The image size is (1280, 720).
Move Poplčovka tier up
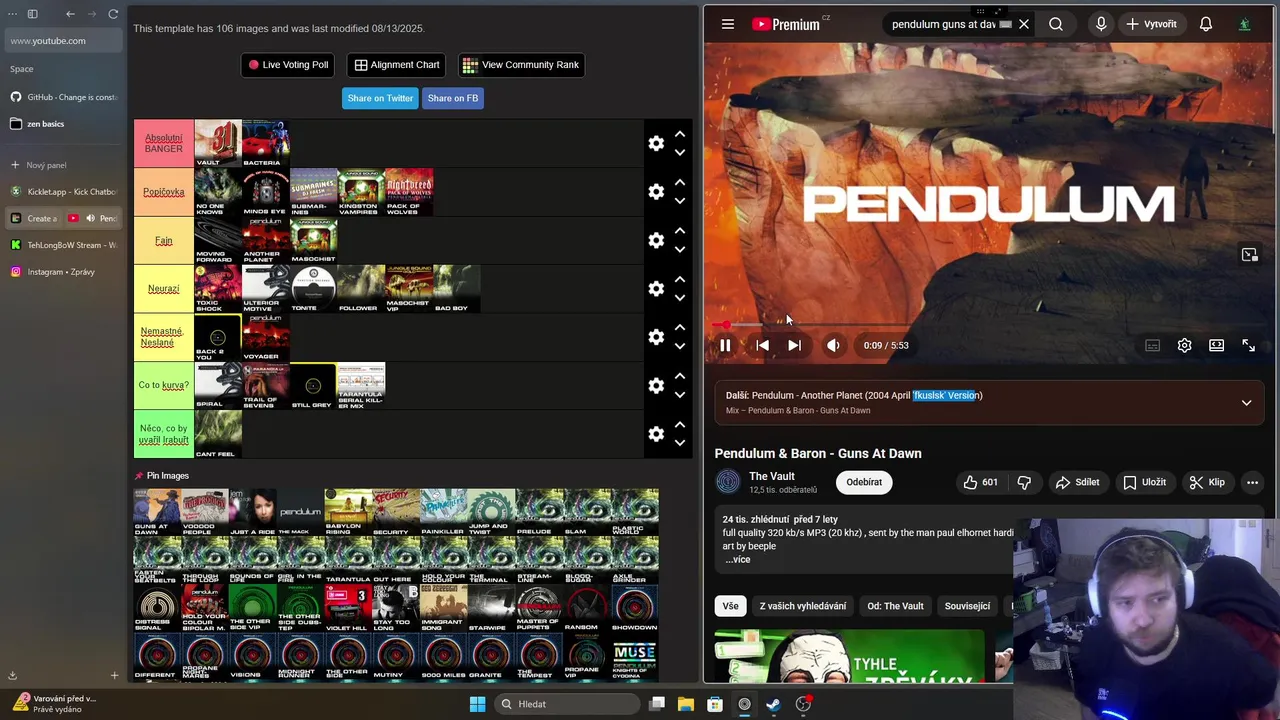click(x=680, y=182)
